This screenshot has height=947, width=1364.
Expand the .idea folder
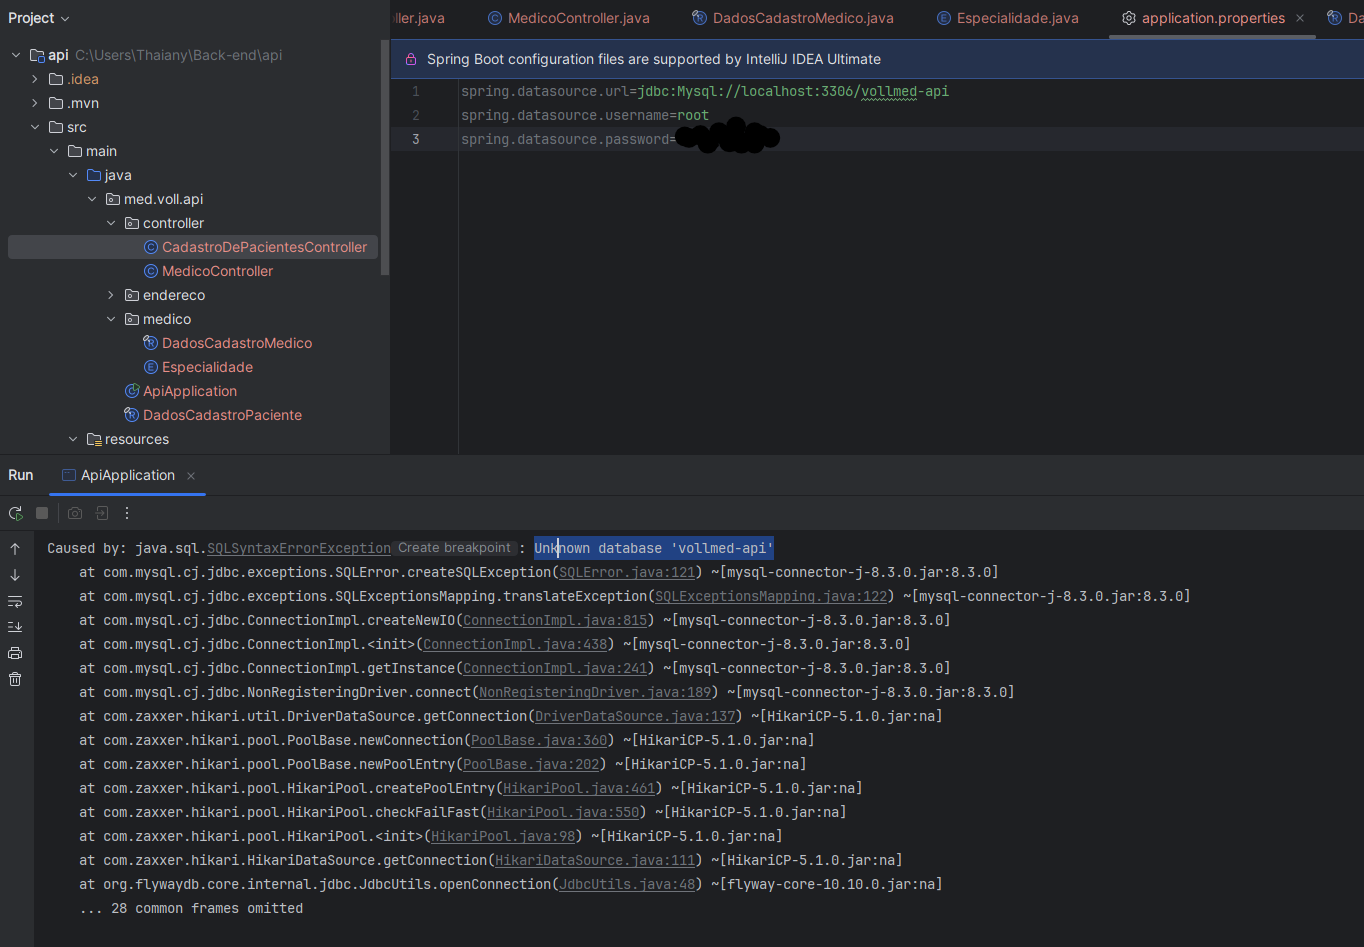(x=35, y=79)
